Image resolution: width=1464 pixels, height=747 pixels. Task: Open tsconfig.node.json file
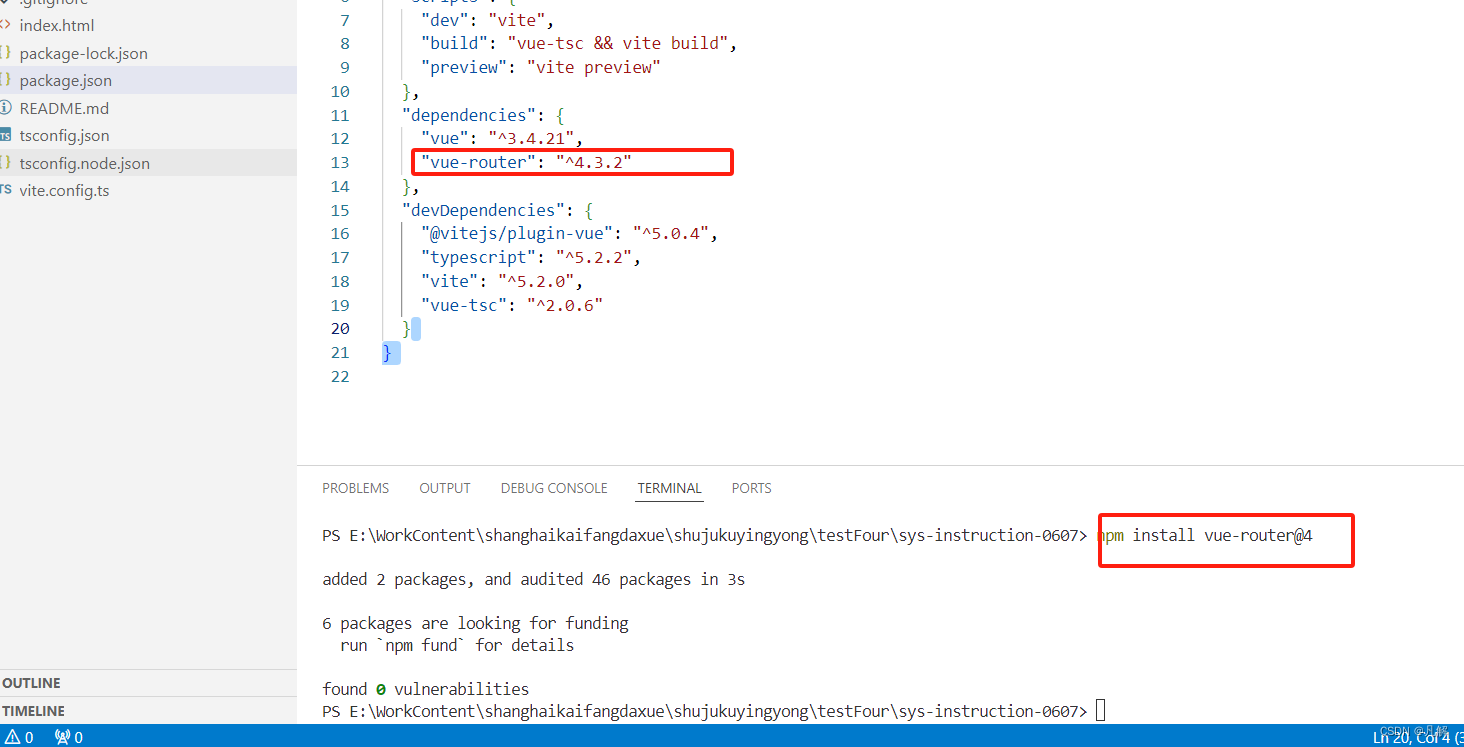click(84, 163)
